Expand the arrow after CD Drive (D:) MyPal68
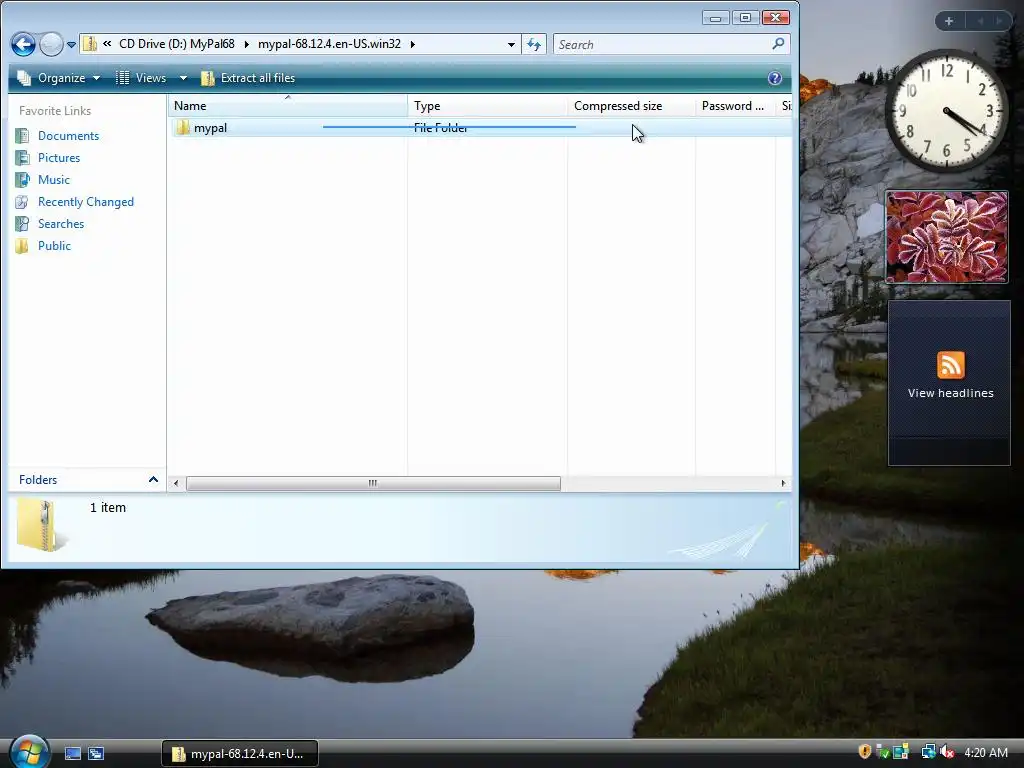The height and width of the screenshot is (768, 1024). click(x=247, y=44)
